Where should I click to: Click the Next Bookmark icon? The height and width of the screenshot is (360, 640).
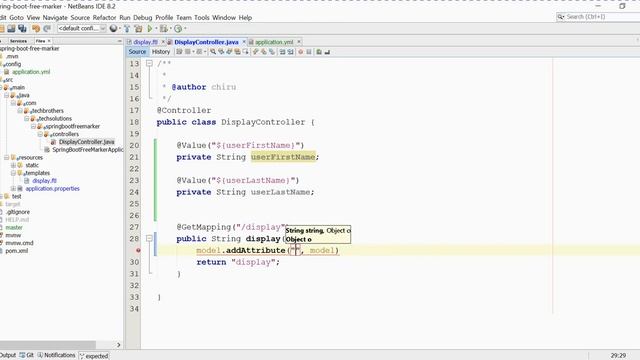[x=264, y=52]
